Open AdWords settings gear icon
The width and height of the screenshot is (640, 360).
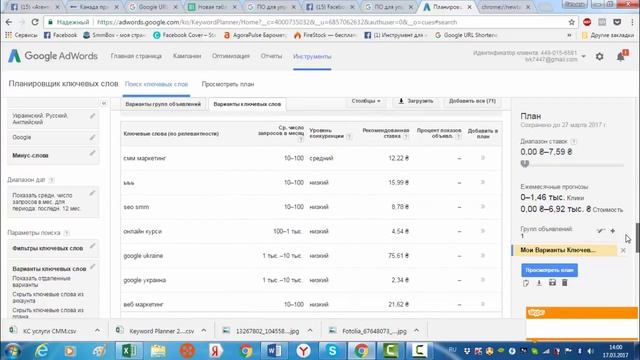click(600, 57)
